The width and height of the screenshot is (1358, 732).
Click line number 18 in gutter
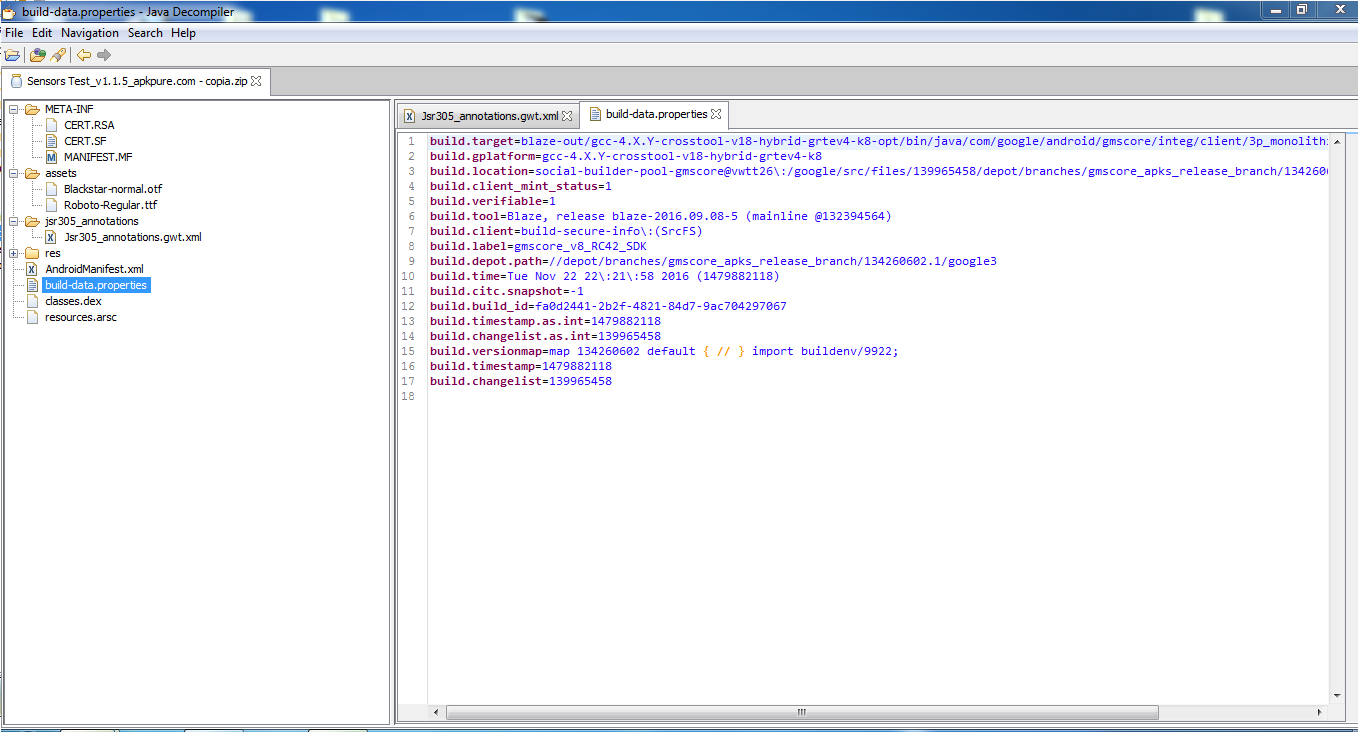click(x=407, y=396)
